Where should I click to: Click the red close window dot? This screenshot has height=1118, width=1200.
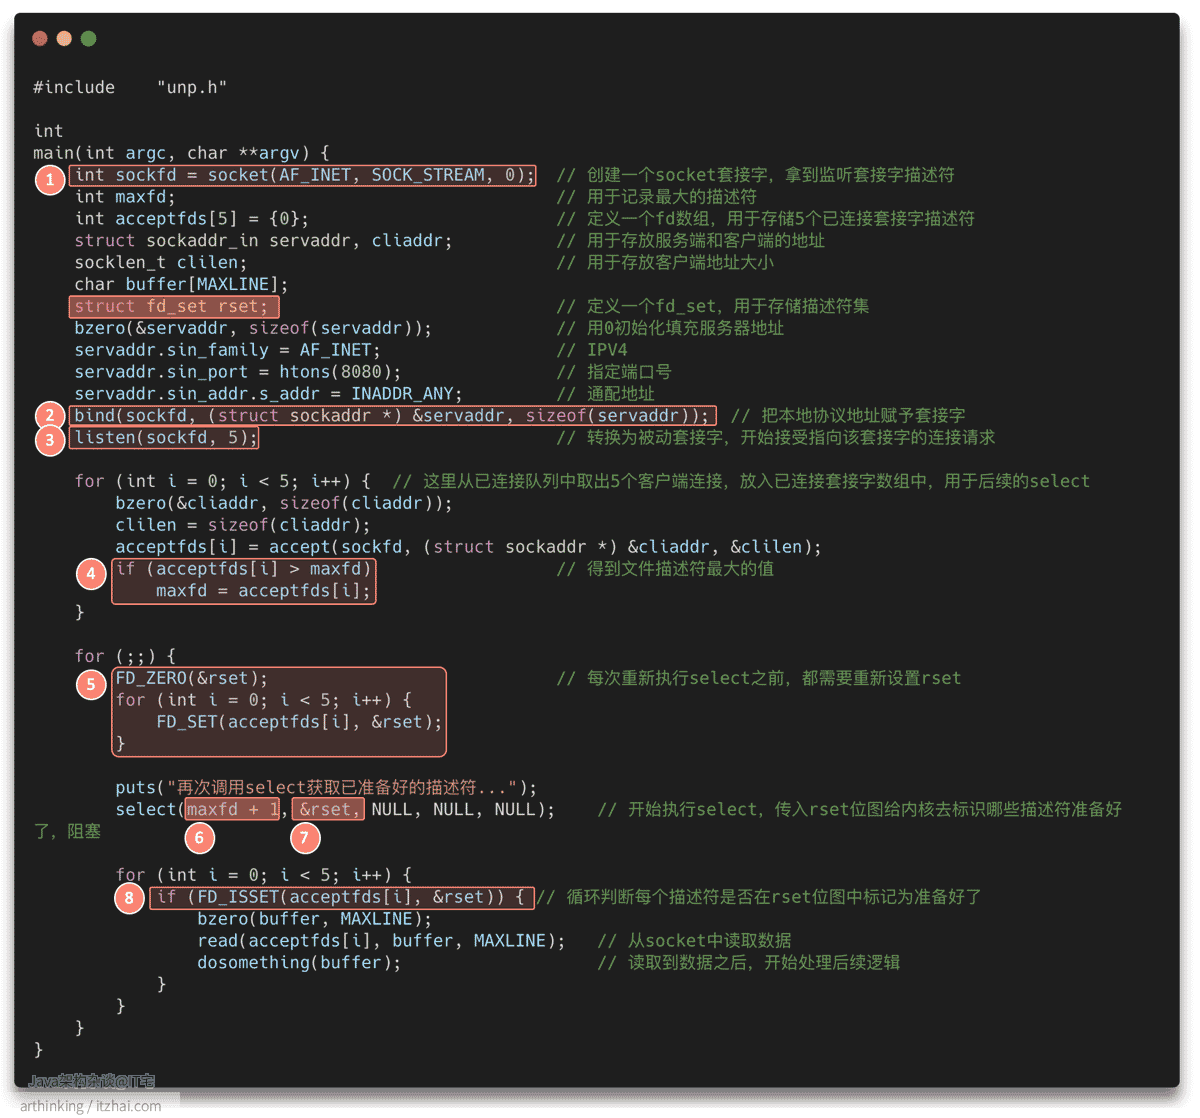pyautogui.click(x=40, y=39)
